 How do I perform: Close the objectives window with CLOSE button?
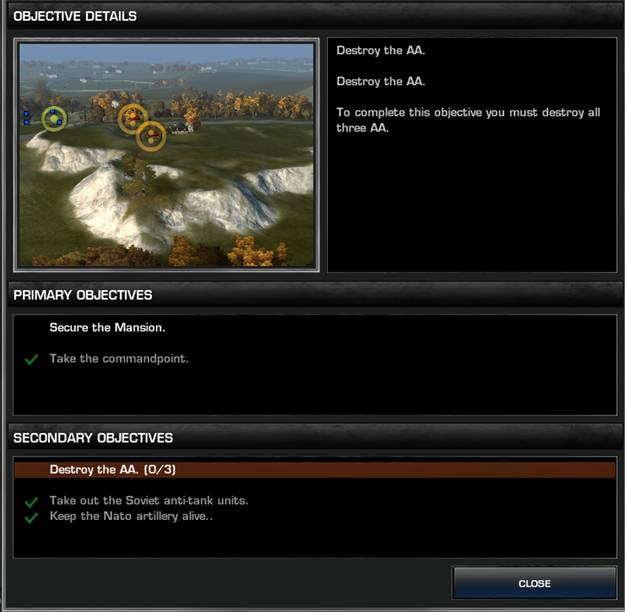click(535, 583)
